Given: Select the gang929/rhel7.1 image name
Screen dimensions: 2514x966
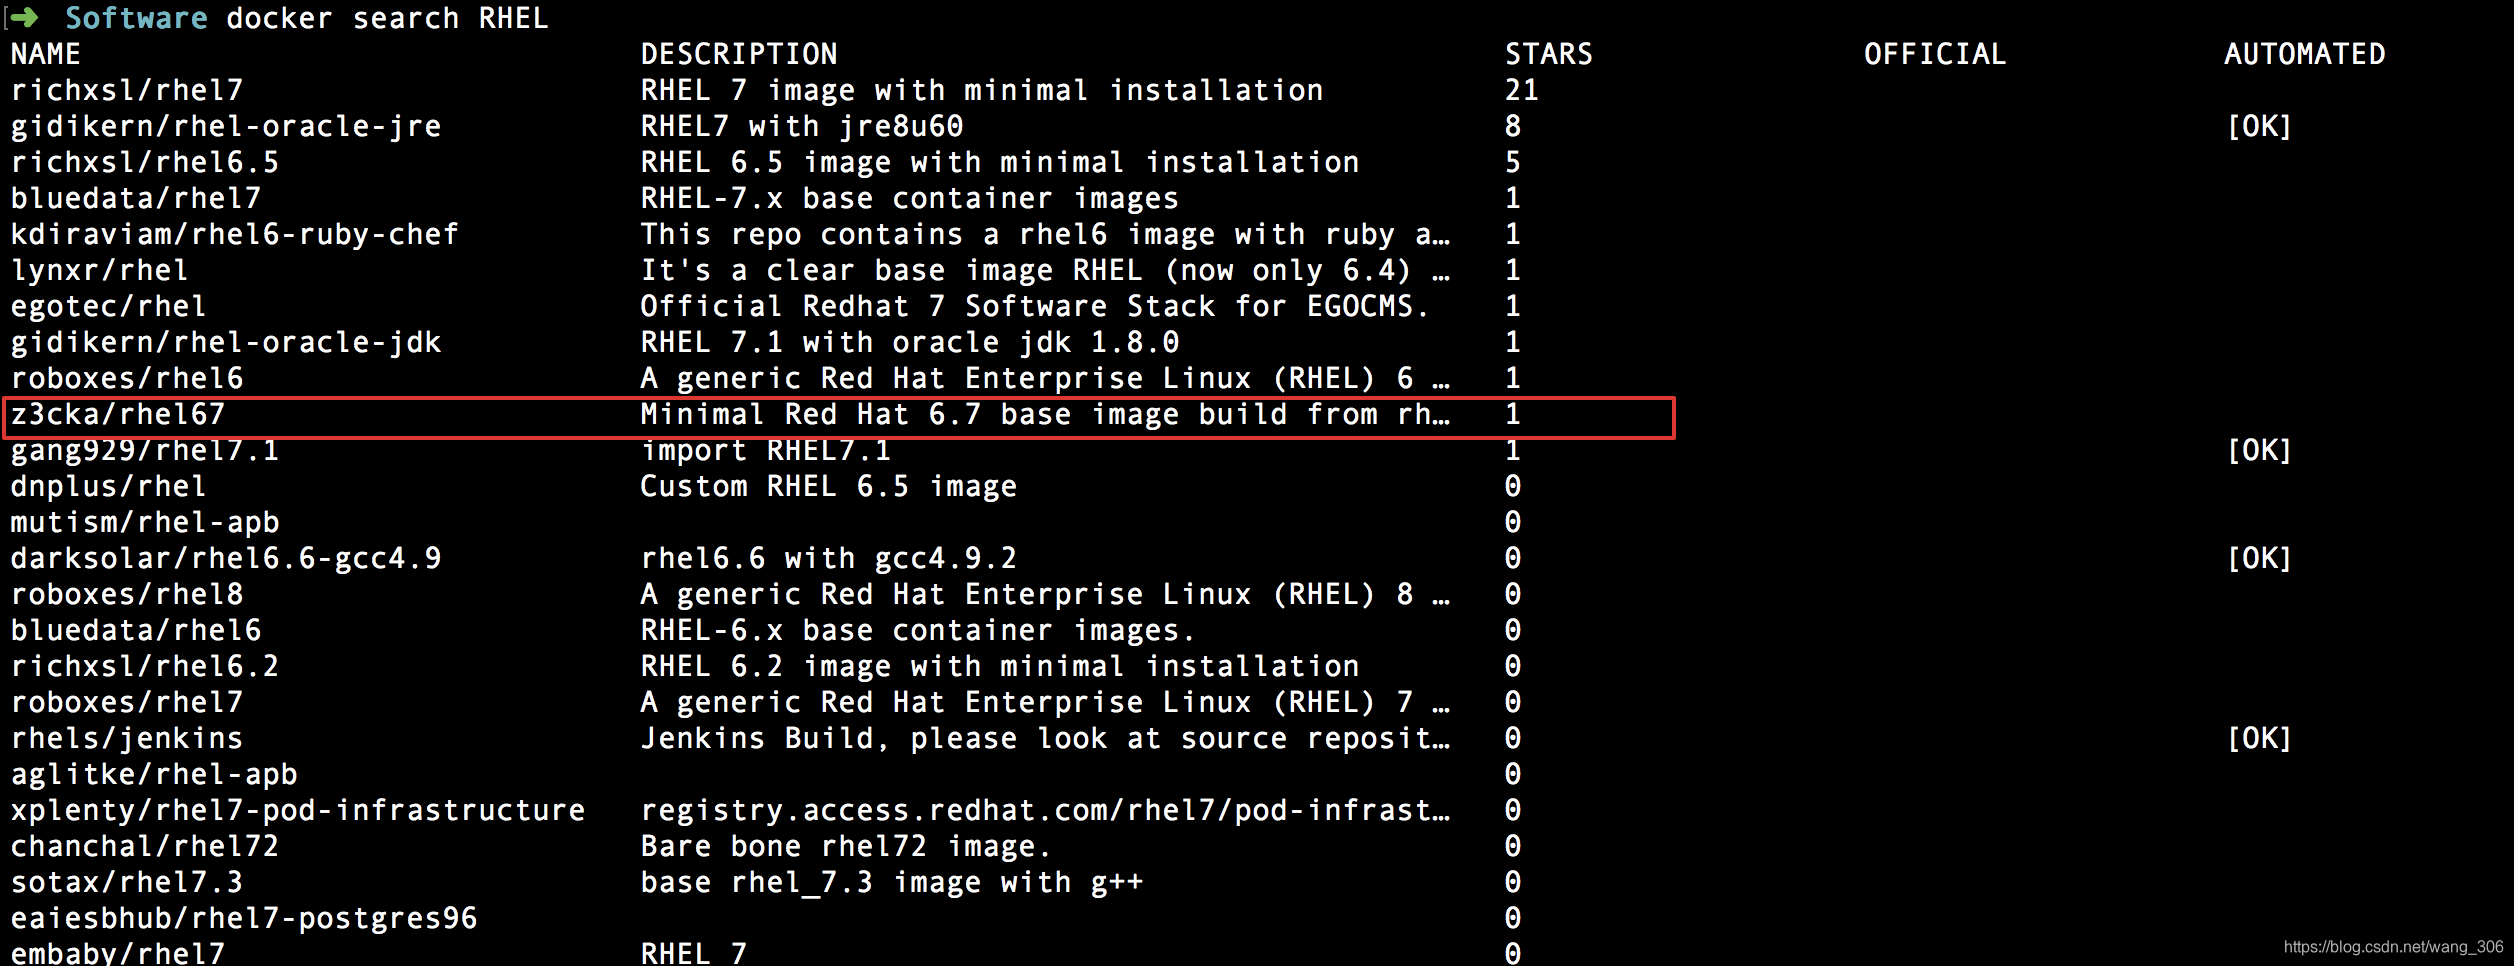Looking at the screenshot, I should point(145,450).
